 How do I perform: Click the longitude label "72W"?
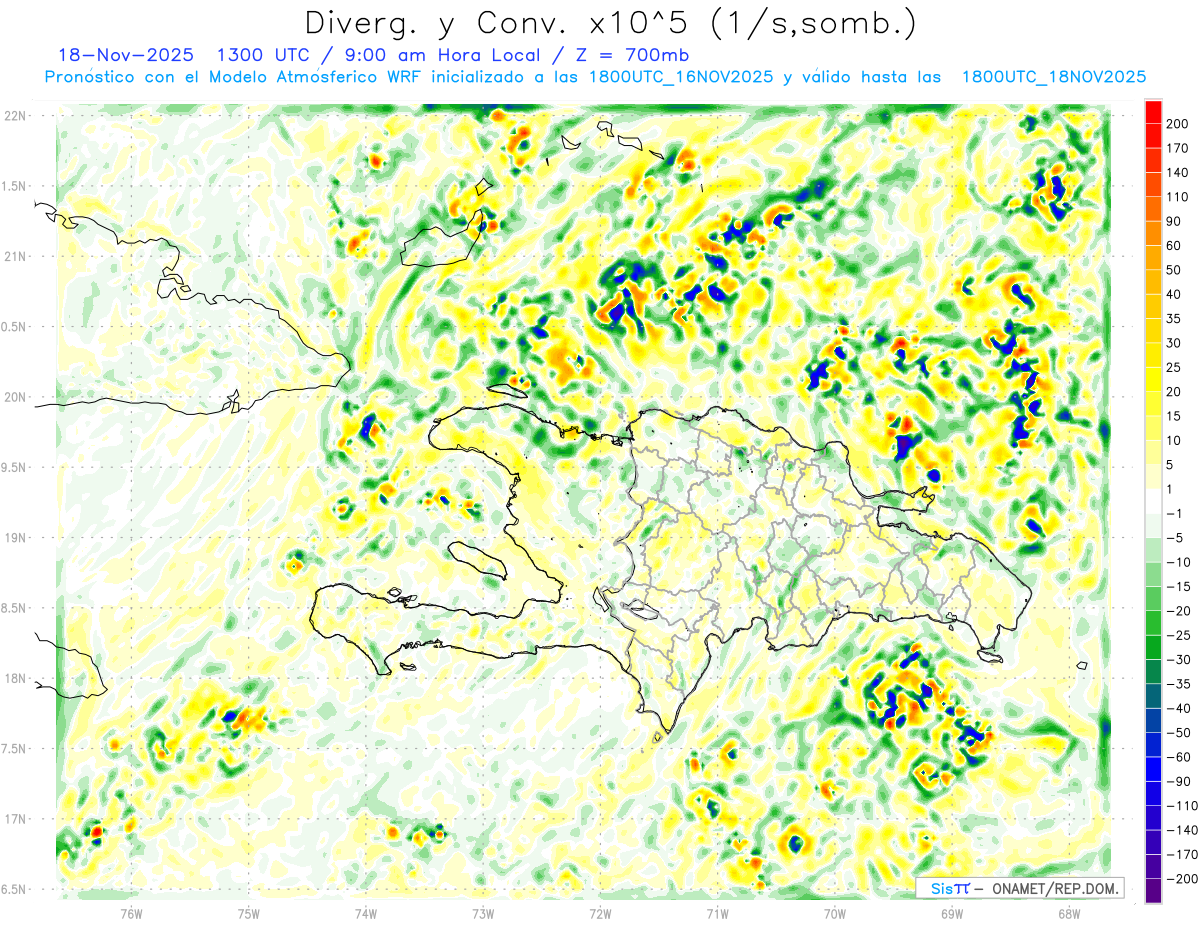[600, 913]
